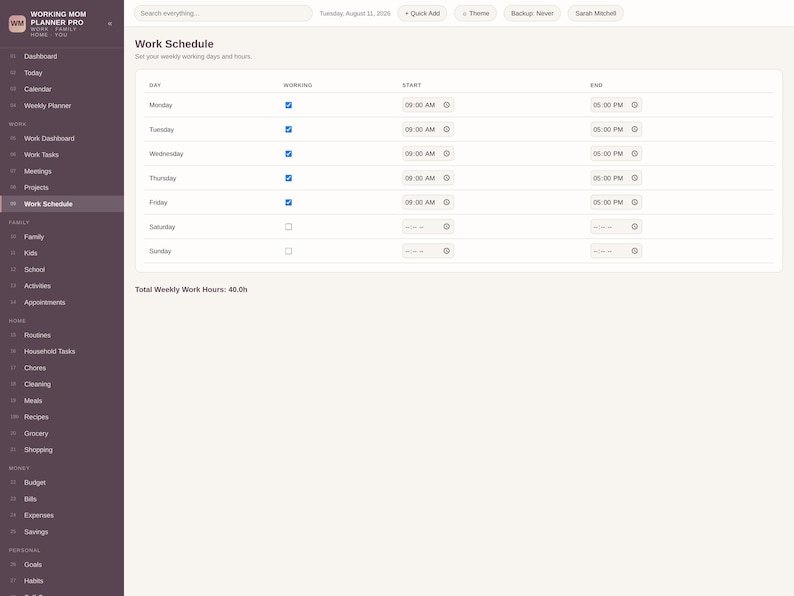Open Household Tasks
The image size is (794, 596).
click(62, 351)
